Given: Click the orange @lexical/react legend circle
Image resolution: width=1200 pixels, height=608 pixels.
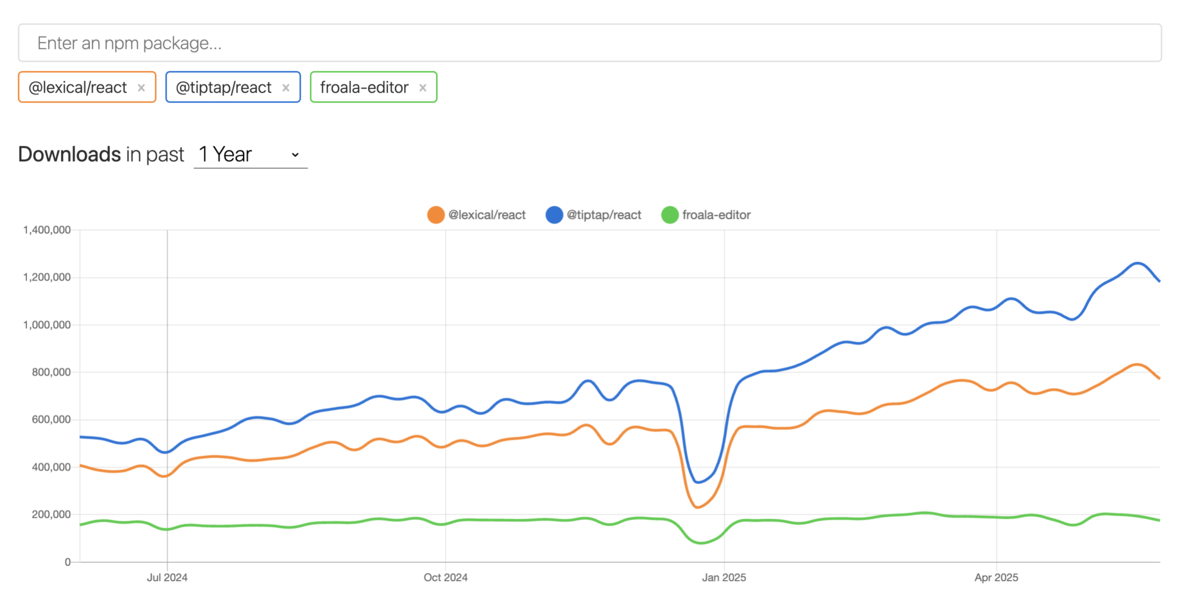Looking at the screenshot, I should coord(435,215).
